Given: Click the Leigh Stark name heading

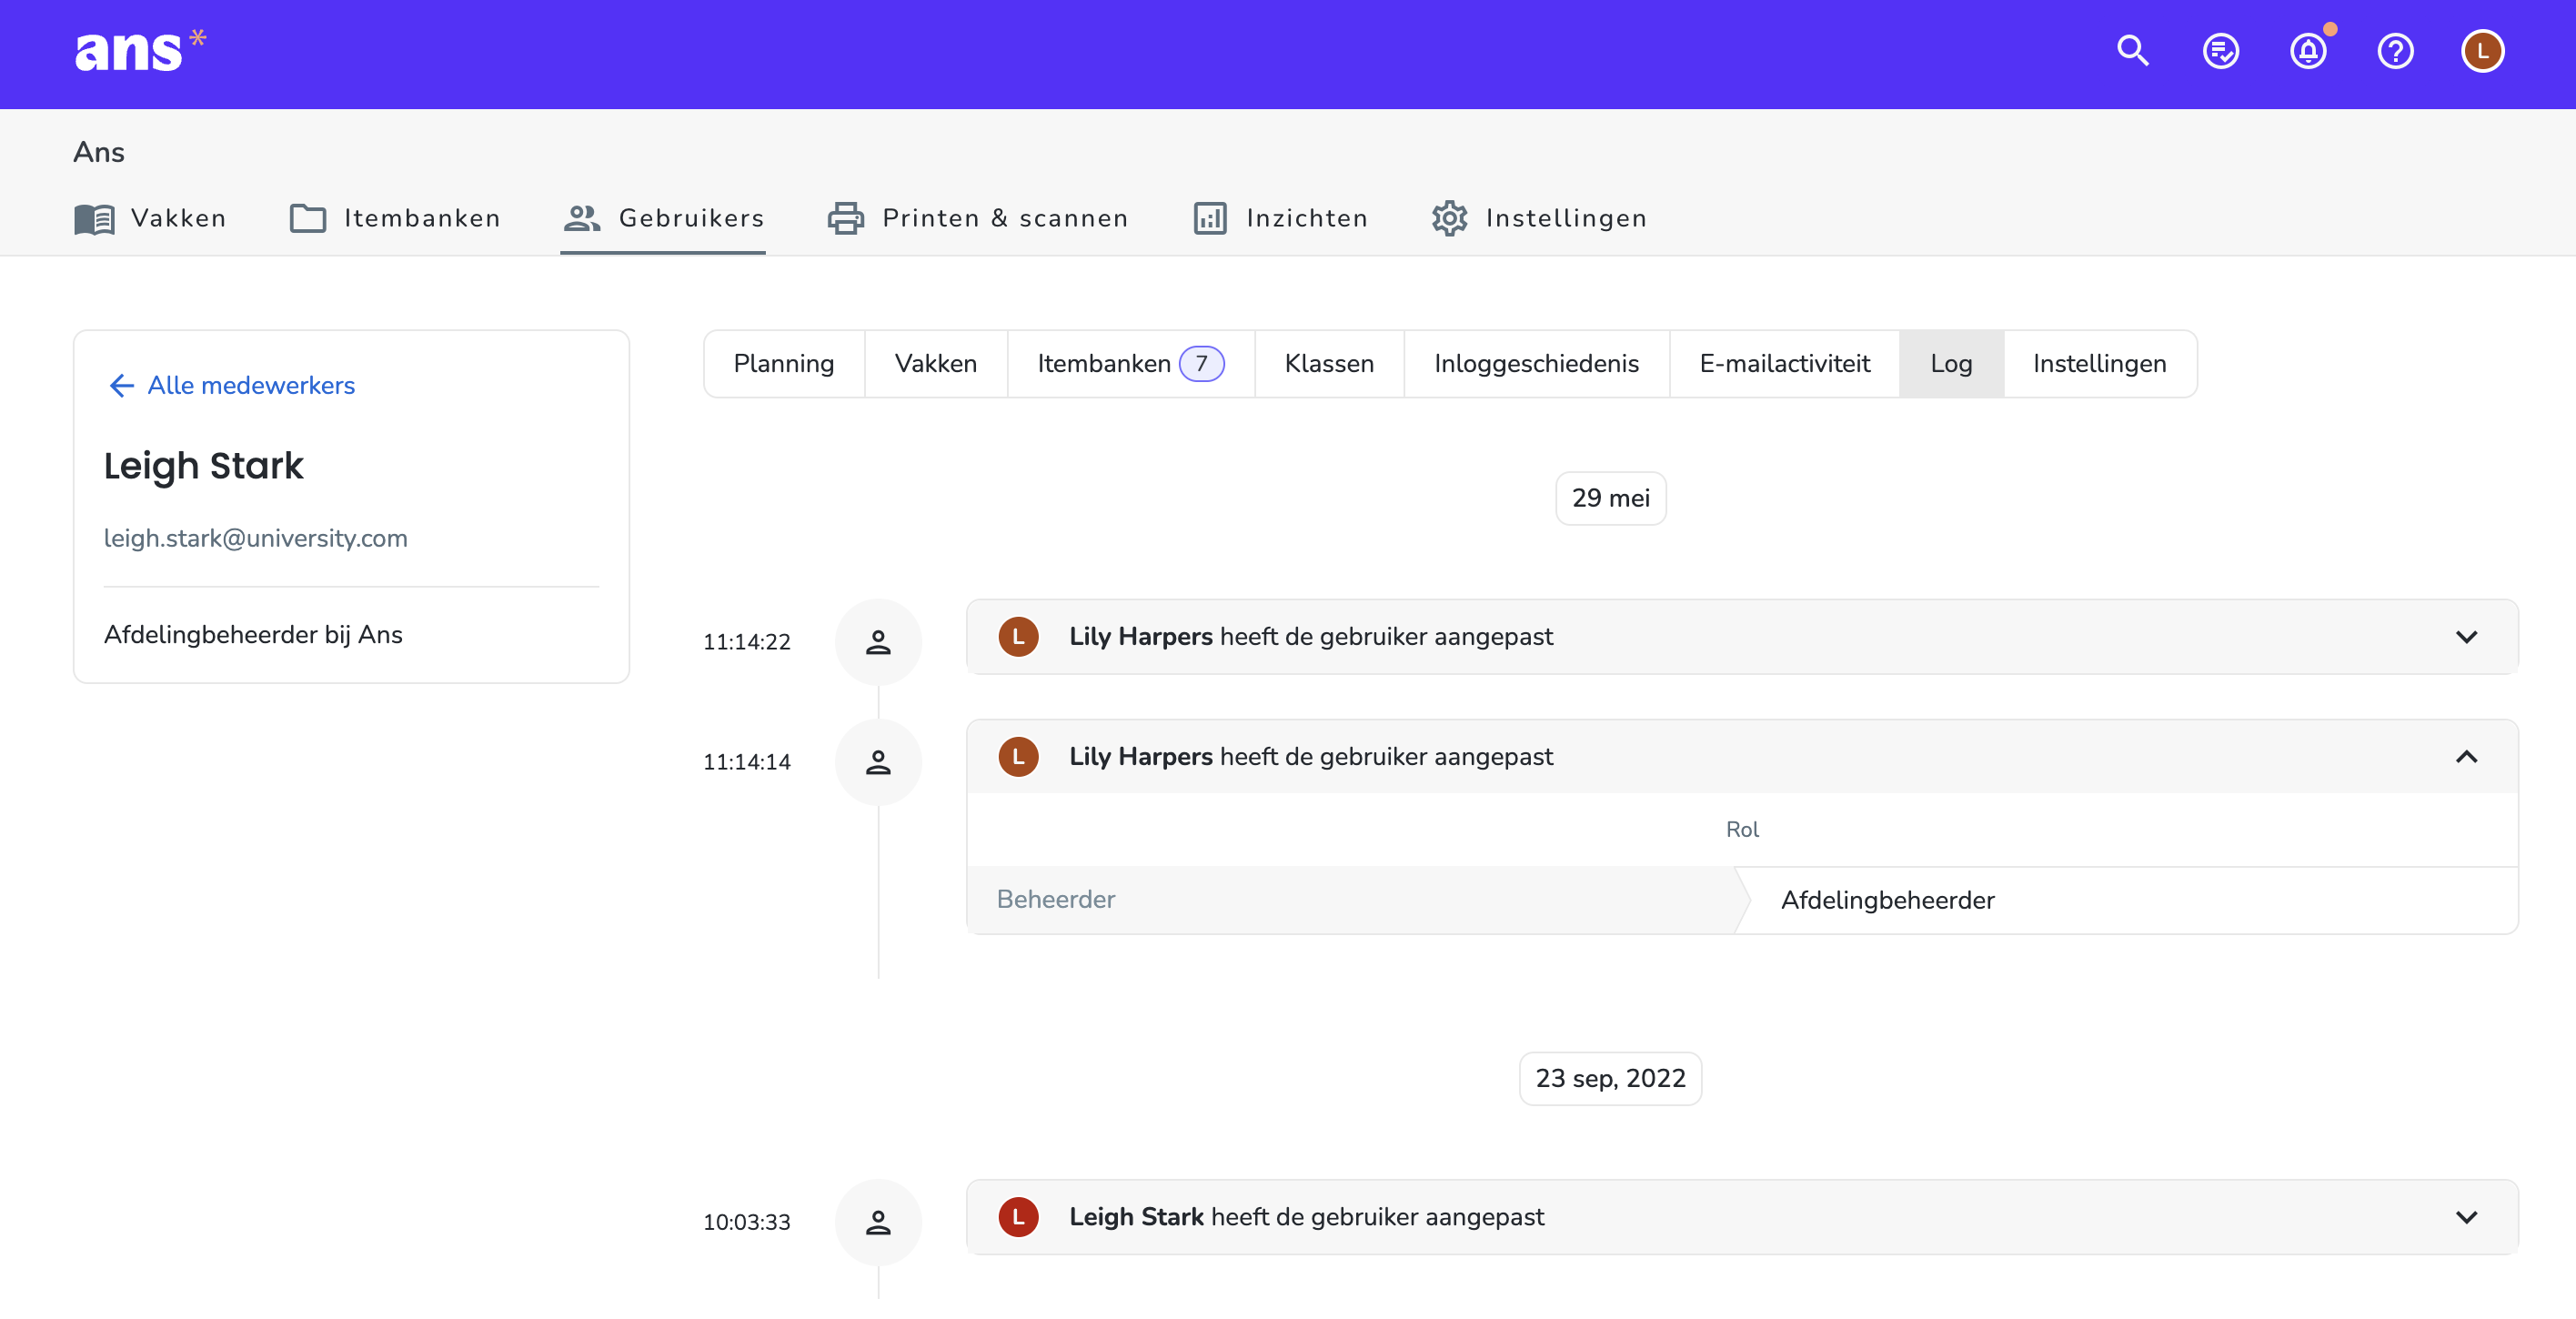Looking at the screenshot, I should coord(204,466).
